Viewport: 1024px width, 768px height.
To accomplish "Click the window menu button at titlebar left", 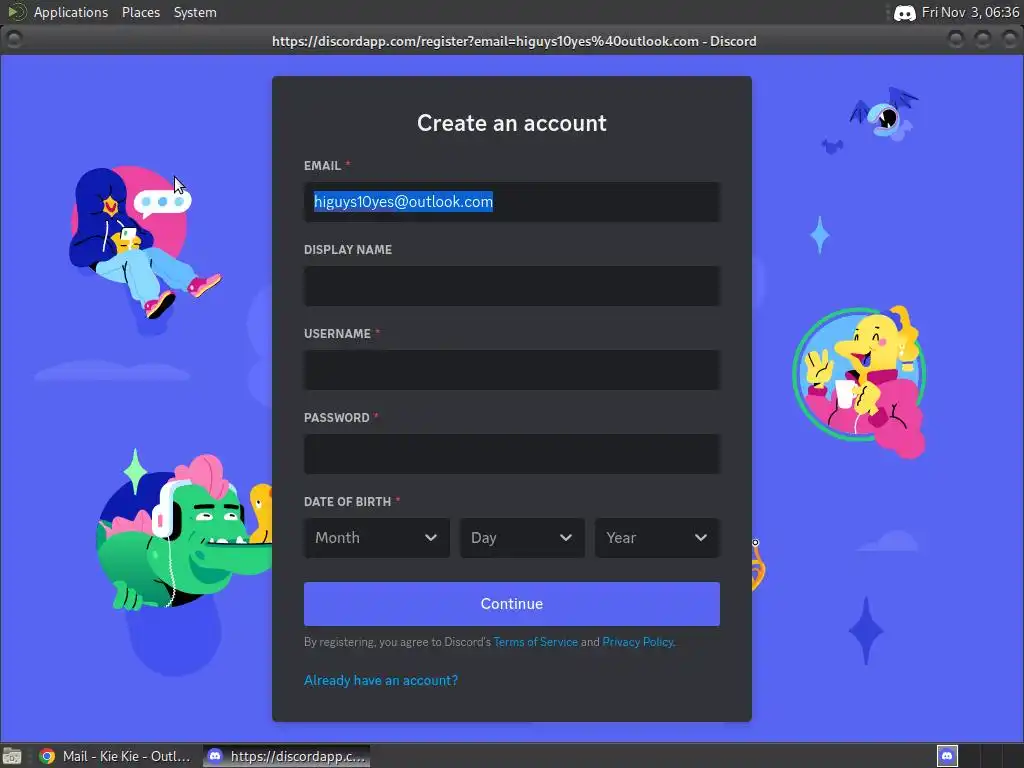I will [14, 40].
